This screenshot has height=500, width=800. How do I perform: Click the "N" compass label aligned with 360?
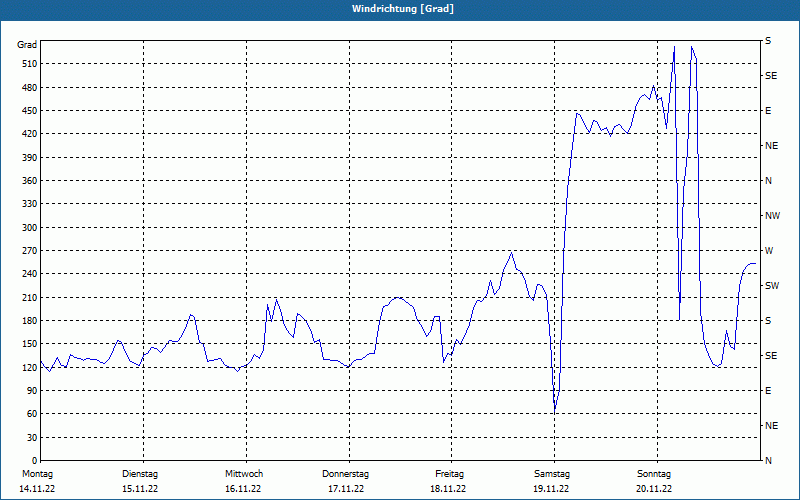tap(768, 181)
